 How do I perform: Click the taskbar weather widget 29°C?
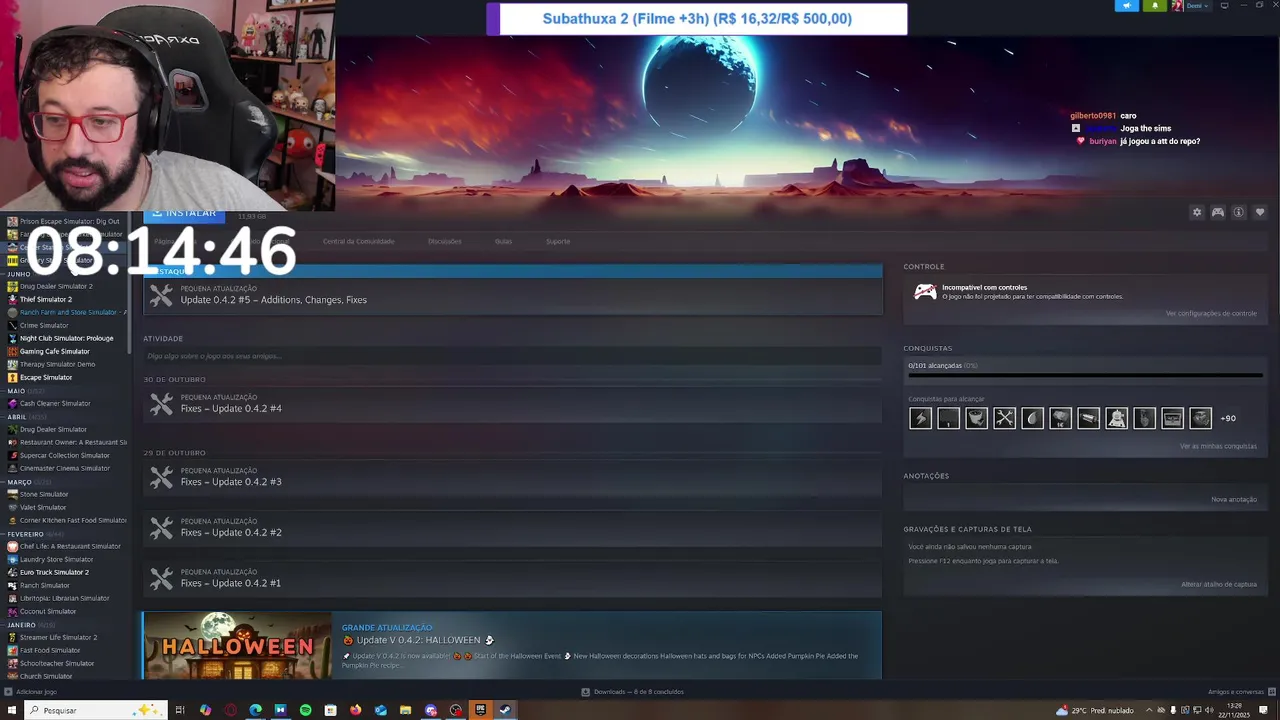click(1094, 710)
